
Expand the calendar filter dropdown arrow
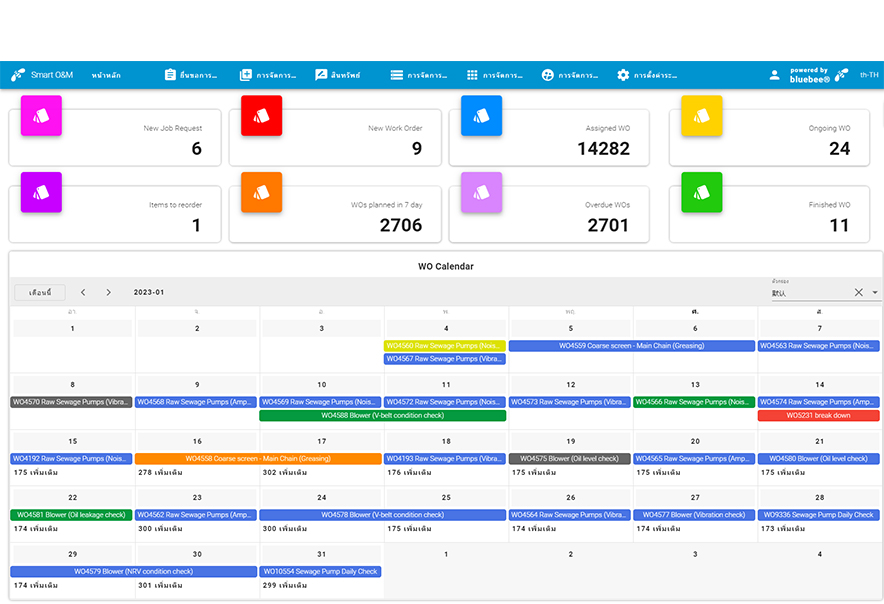click(x=875, y=293)
